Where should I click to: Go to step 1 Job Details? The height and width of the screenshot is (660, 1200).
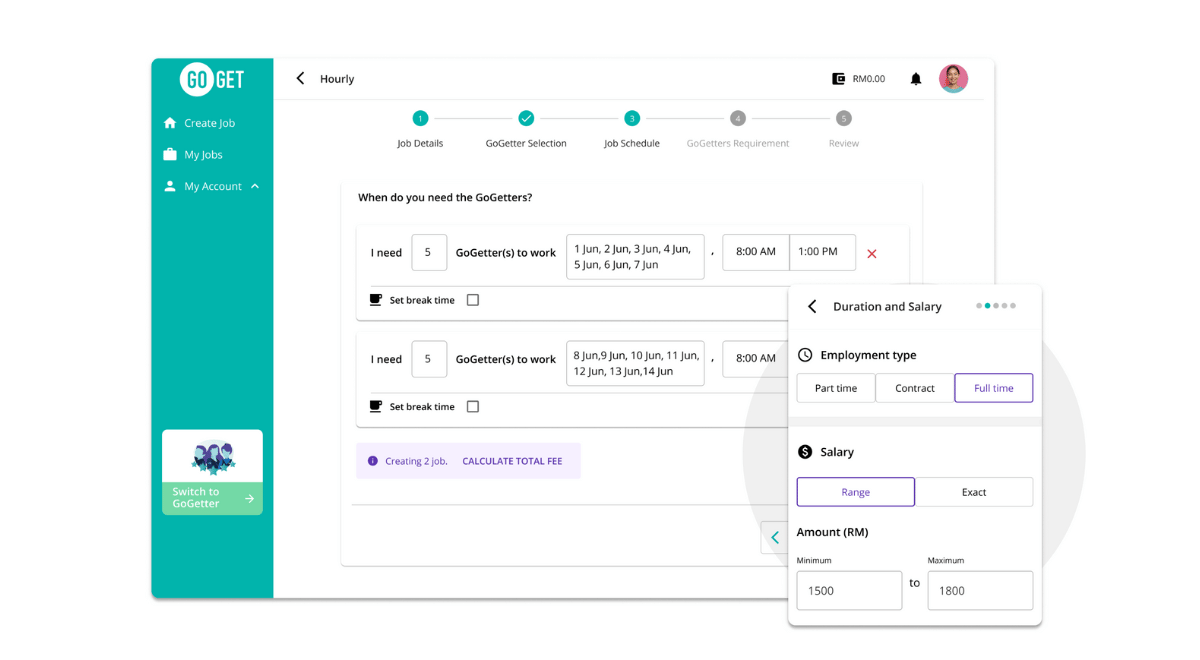[420, 118]
